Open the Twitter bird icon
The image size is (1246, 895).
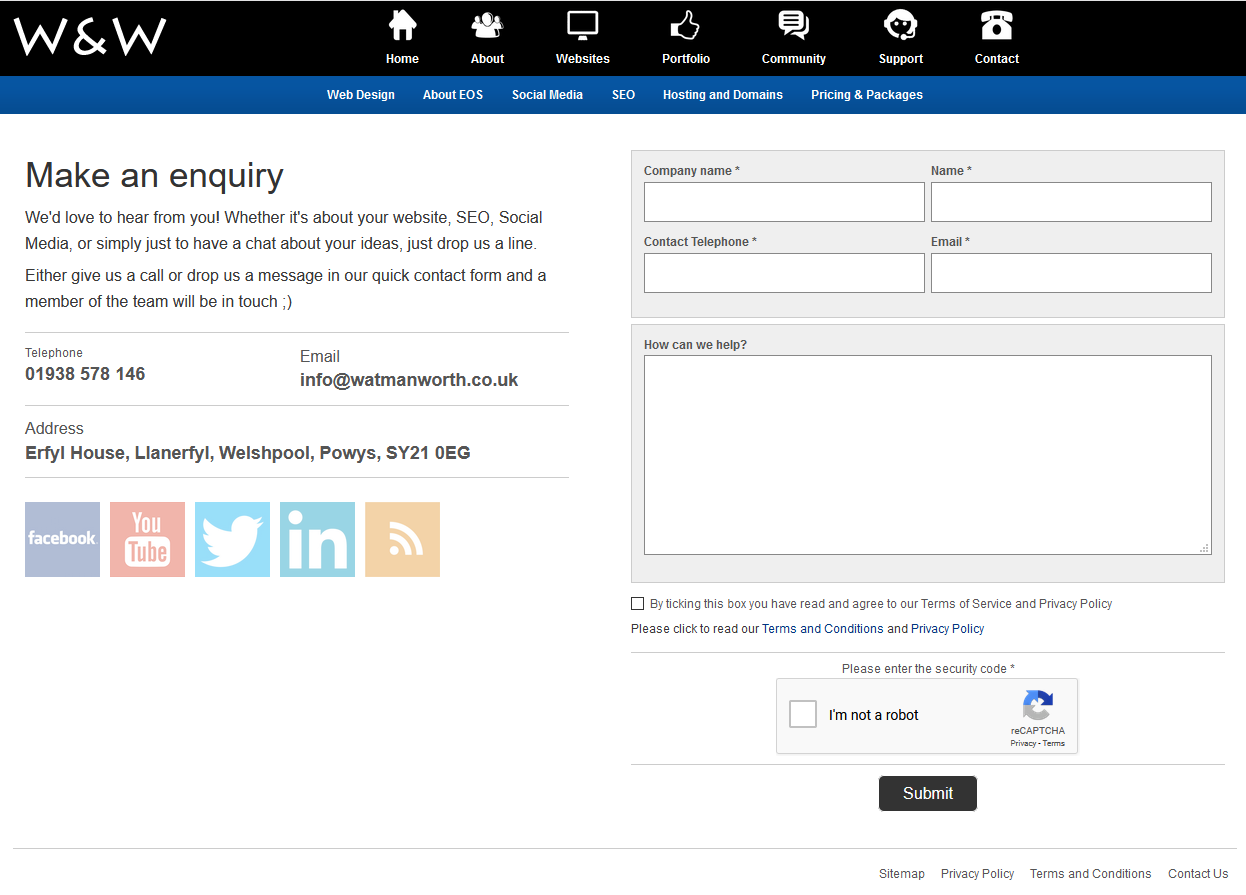point(232,539)
